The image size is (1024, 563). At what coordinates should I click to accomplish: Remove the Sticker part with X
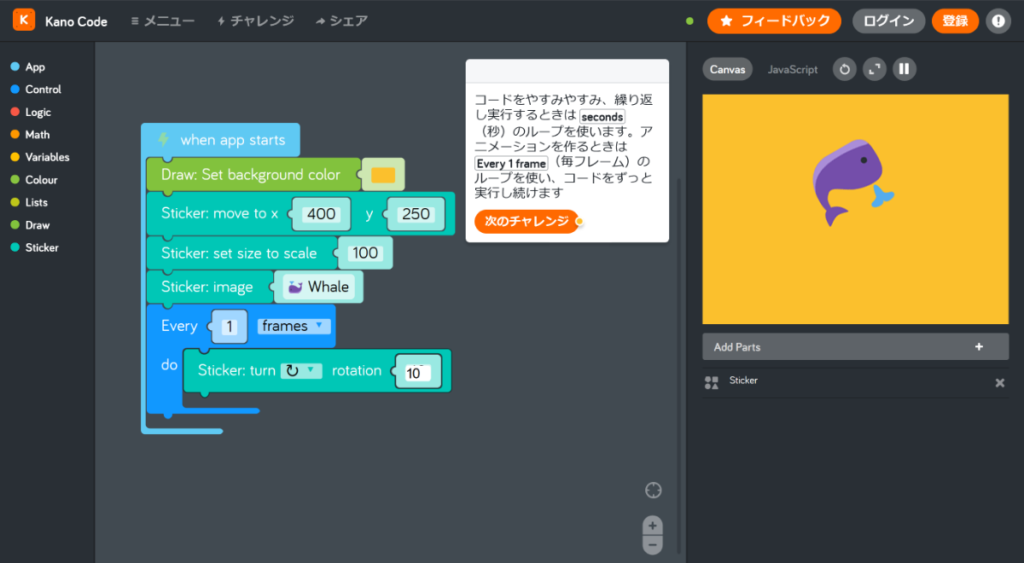999,383
